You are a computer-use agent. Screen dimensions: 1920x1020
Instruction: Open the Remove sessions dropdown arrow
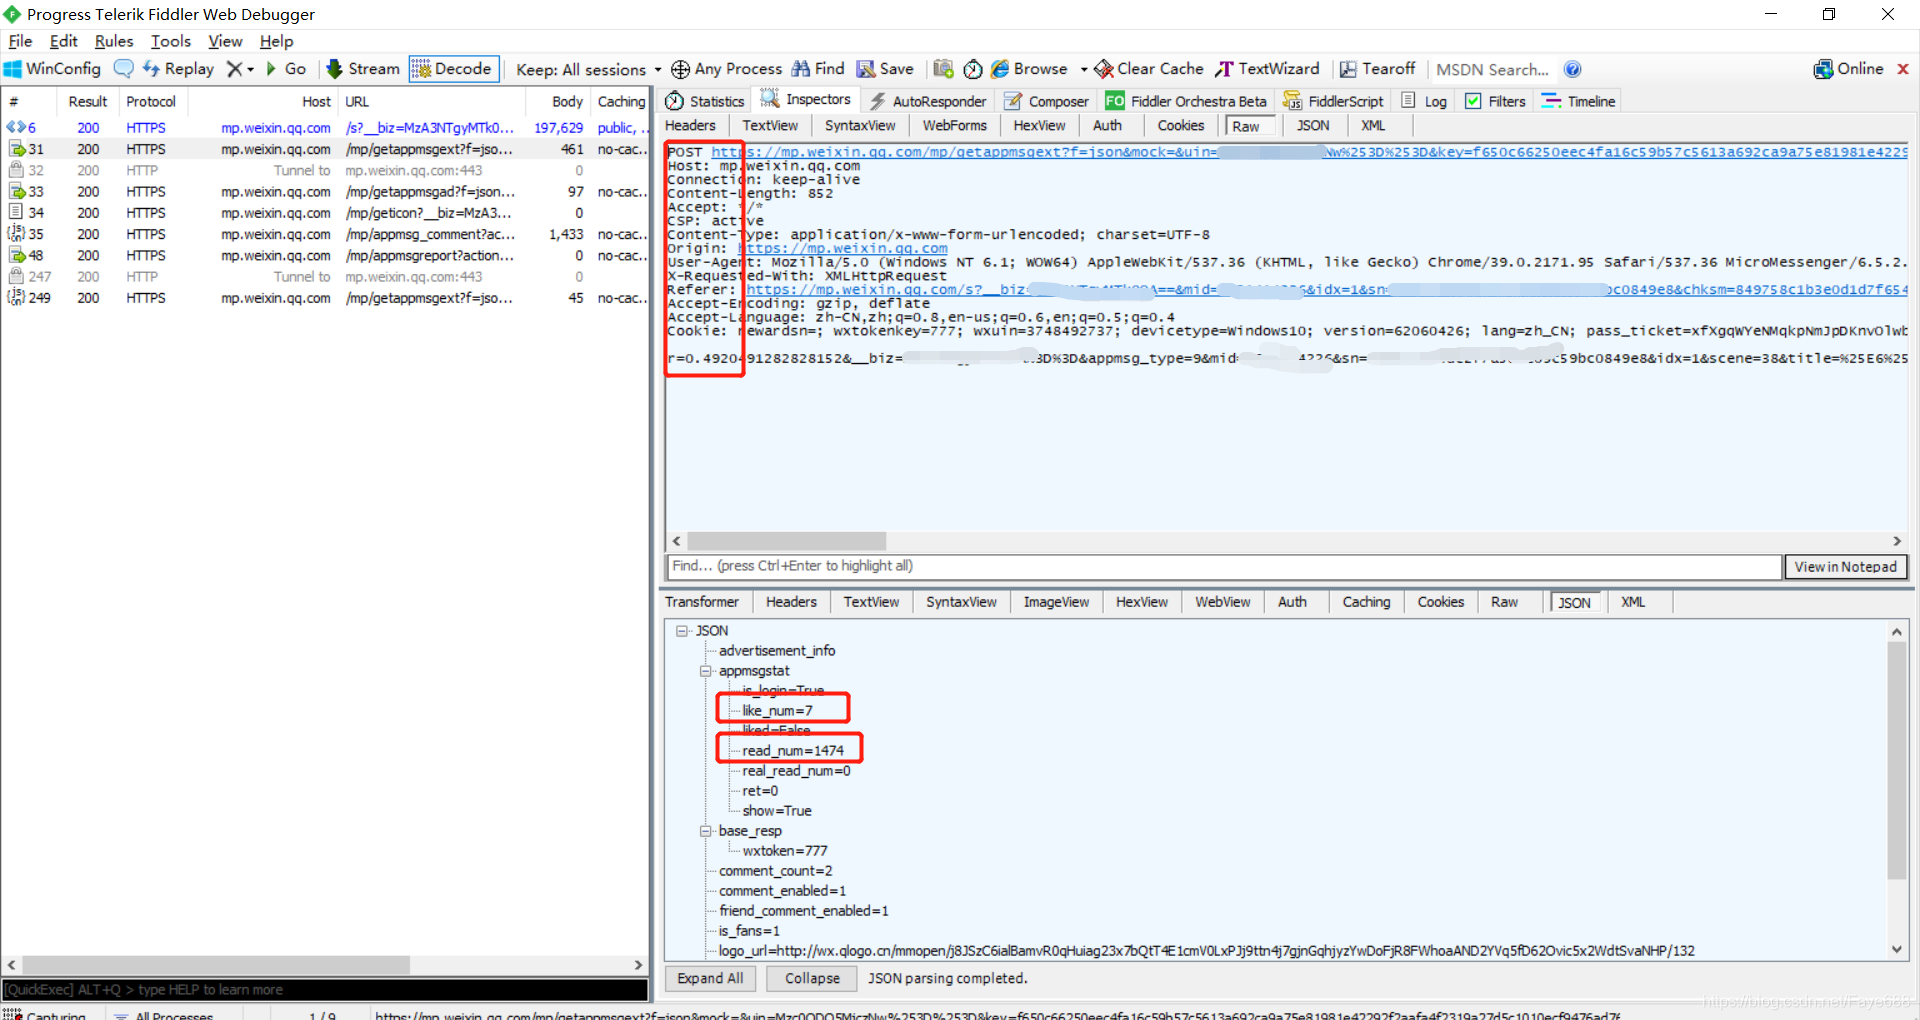[250, 69]
